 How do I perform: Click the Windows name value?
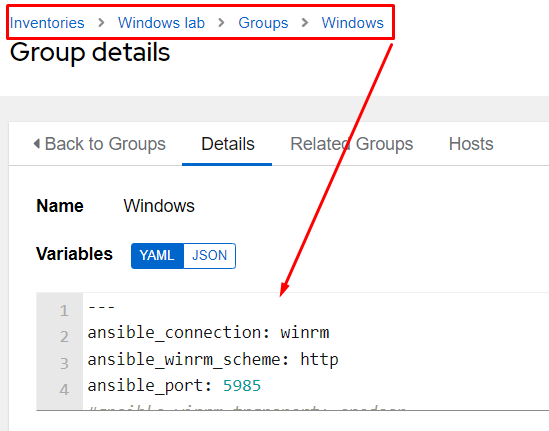(159, 206)
